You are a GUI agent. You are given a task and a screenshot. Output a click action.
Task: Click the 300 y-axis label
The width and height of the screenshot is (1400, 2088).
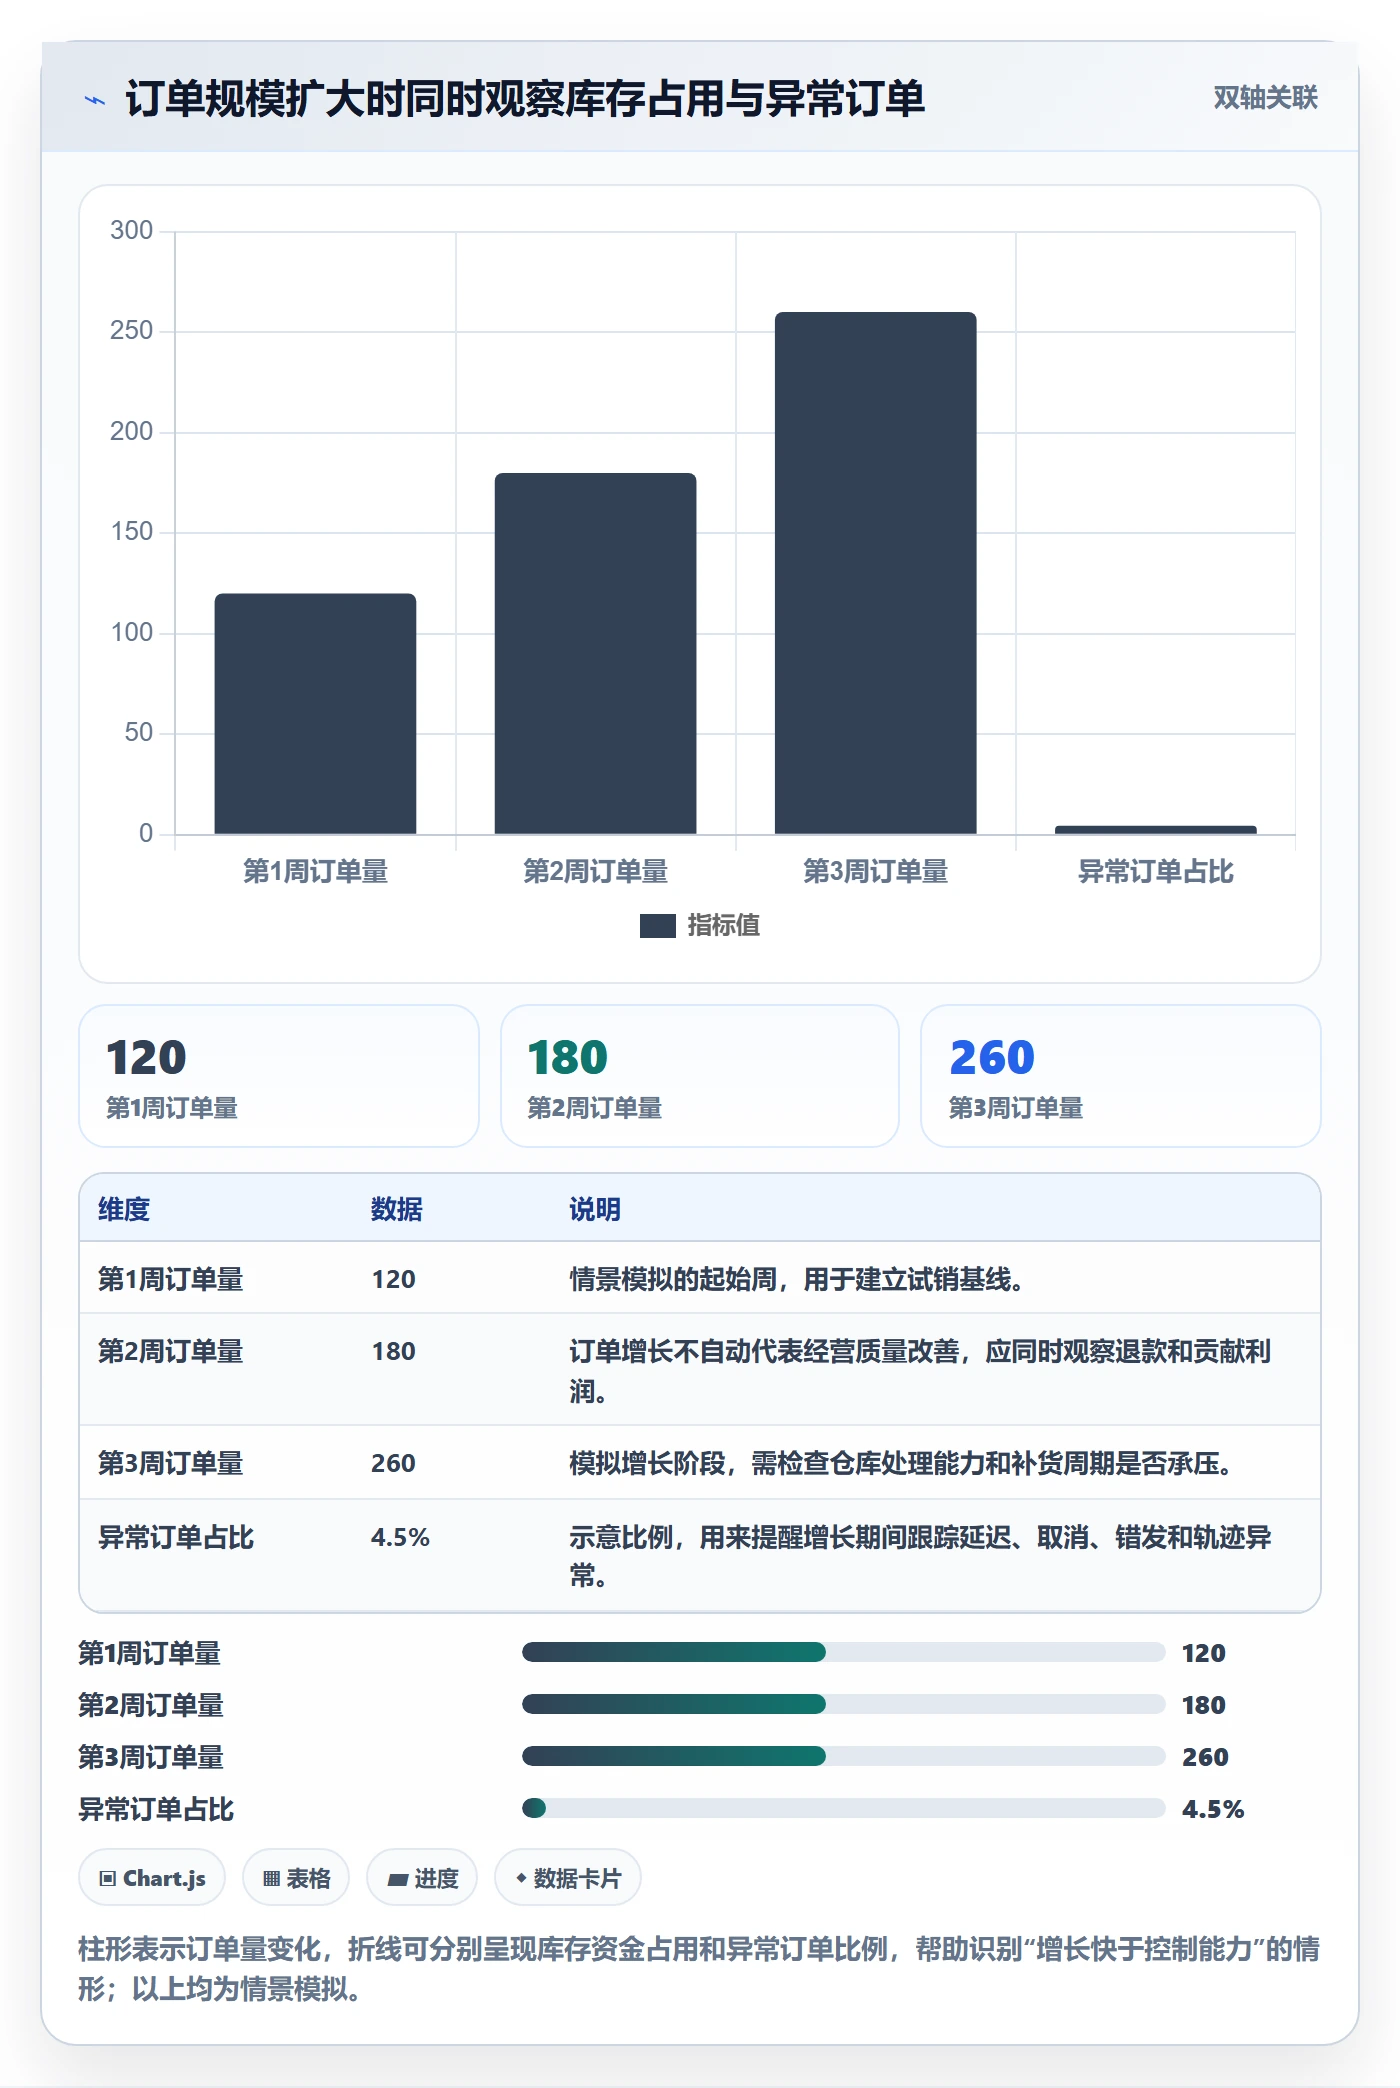click(131, 231)
